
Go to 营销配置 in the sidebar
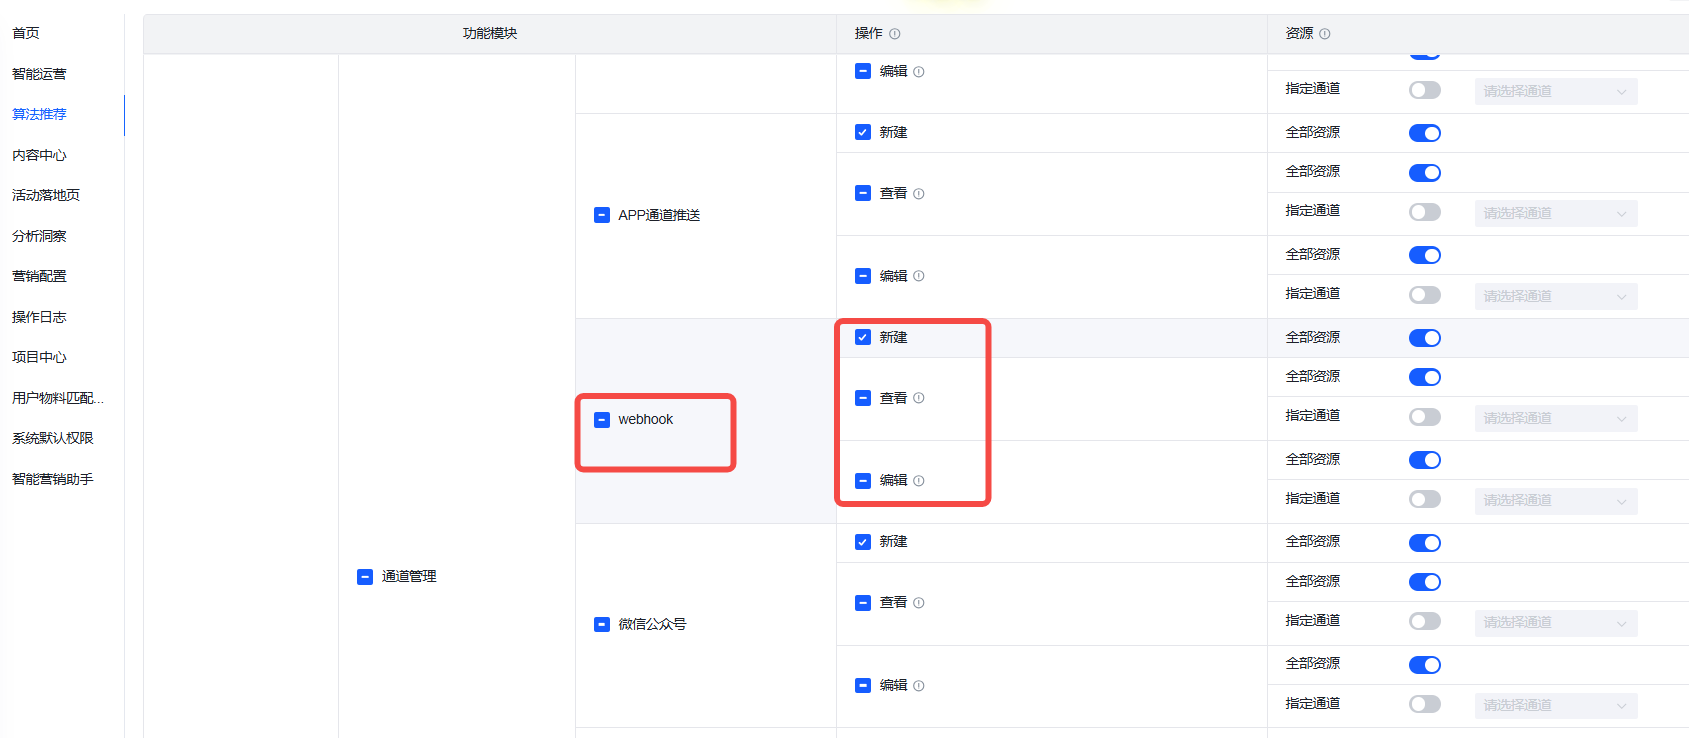pos(40,276)
